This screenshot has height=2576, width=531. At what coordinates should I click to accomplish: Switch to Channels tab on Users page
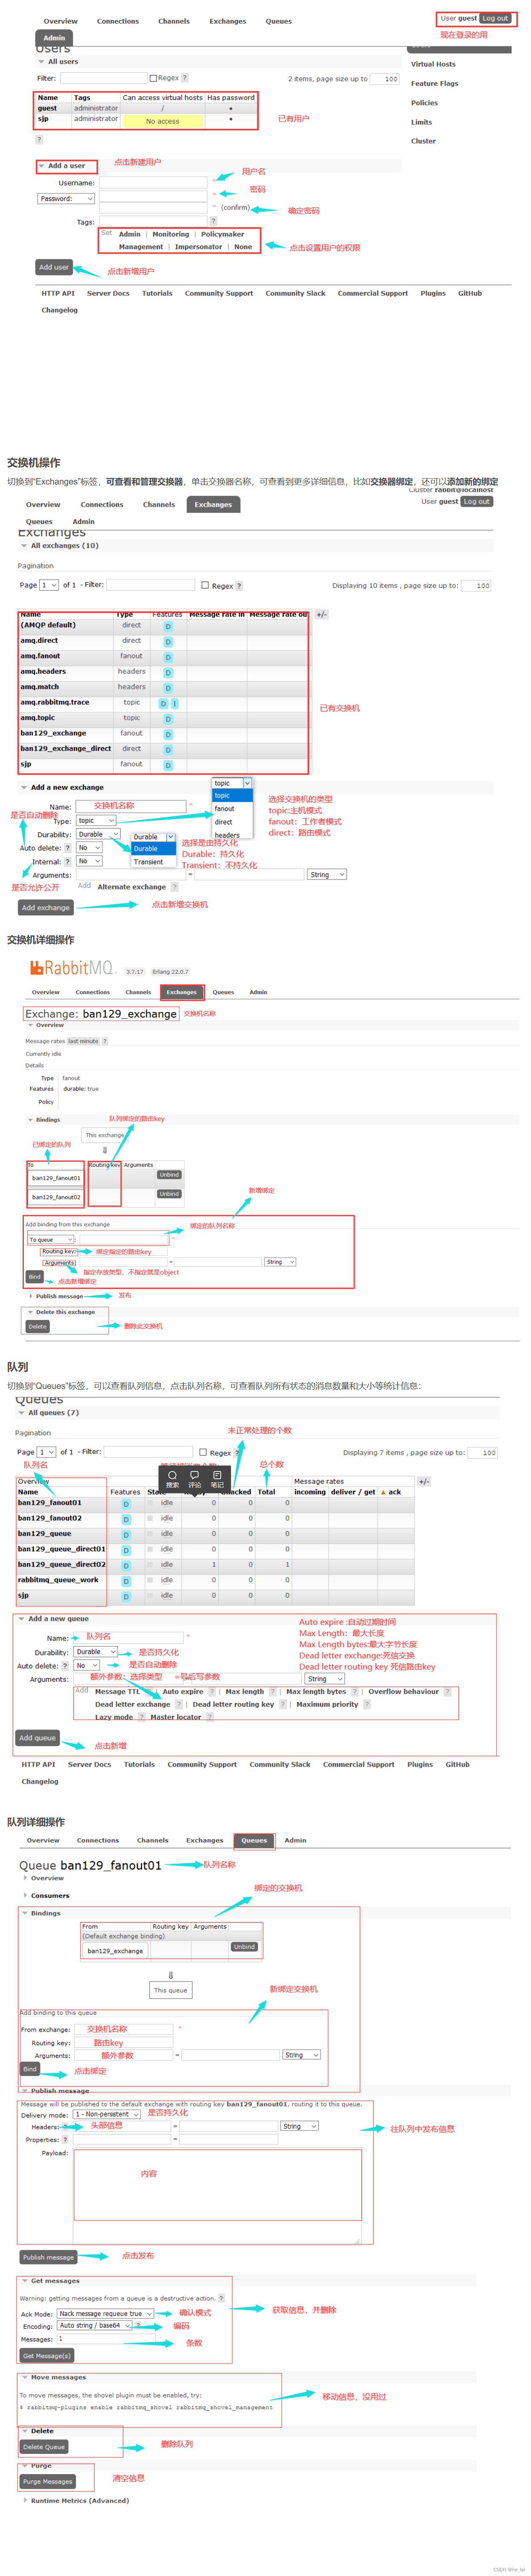(x=174, y=21)
